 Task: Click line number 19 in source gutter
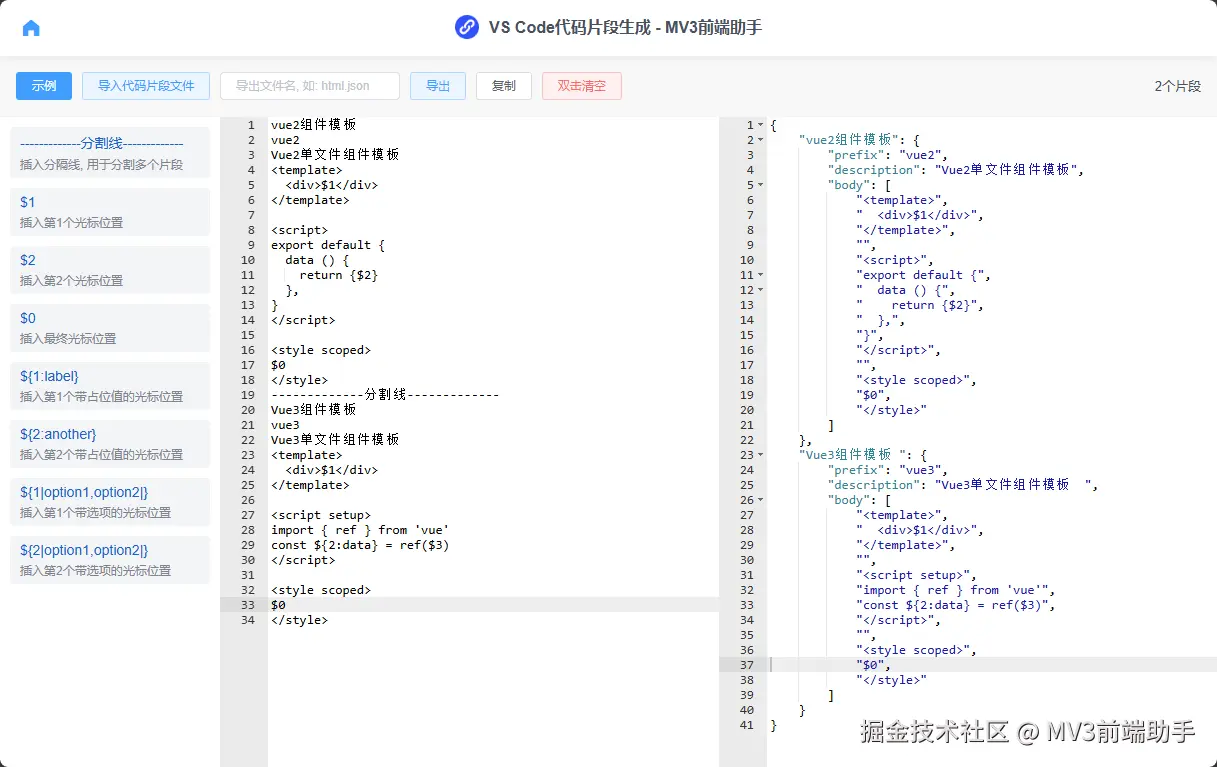247,395
